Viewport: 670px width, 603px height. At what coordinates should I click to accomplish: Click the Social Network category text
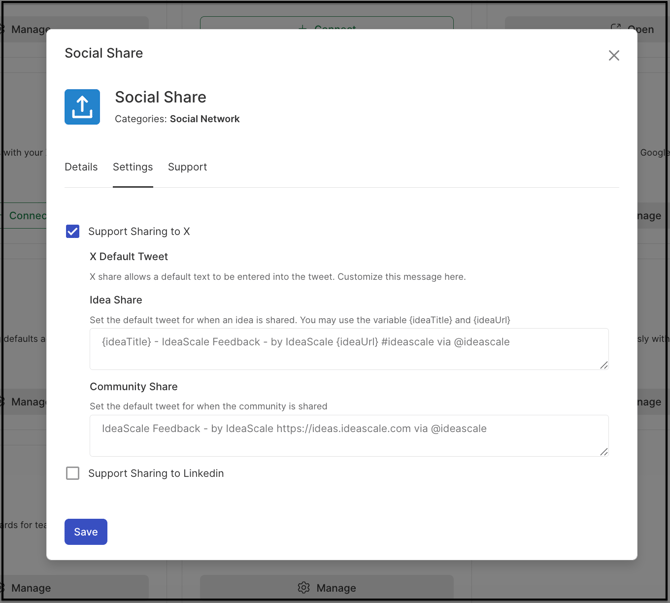point(204,119)
